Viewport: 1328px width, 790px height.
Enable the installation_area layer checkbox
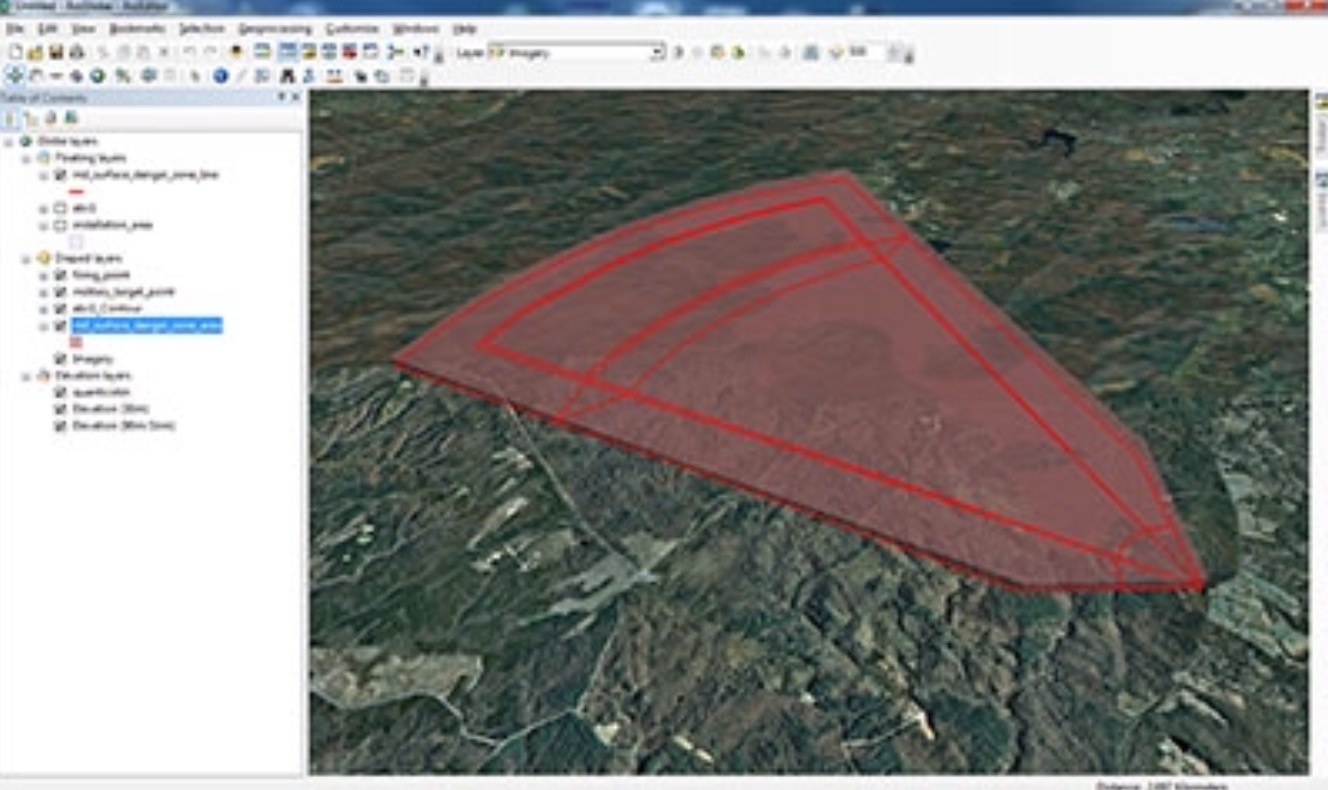pyautogui.click(x=60, y=225)
